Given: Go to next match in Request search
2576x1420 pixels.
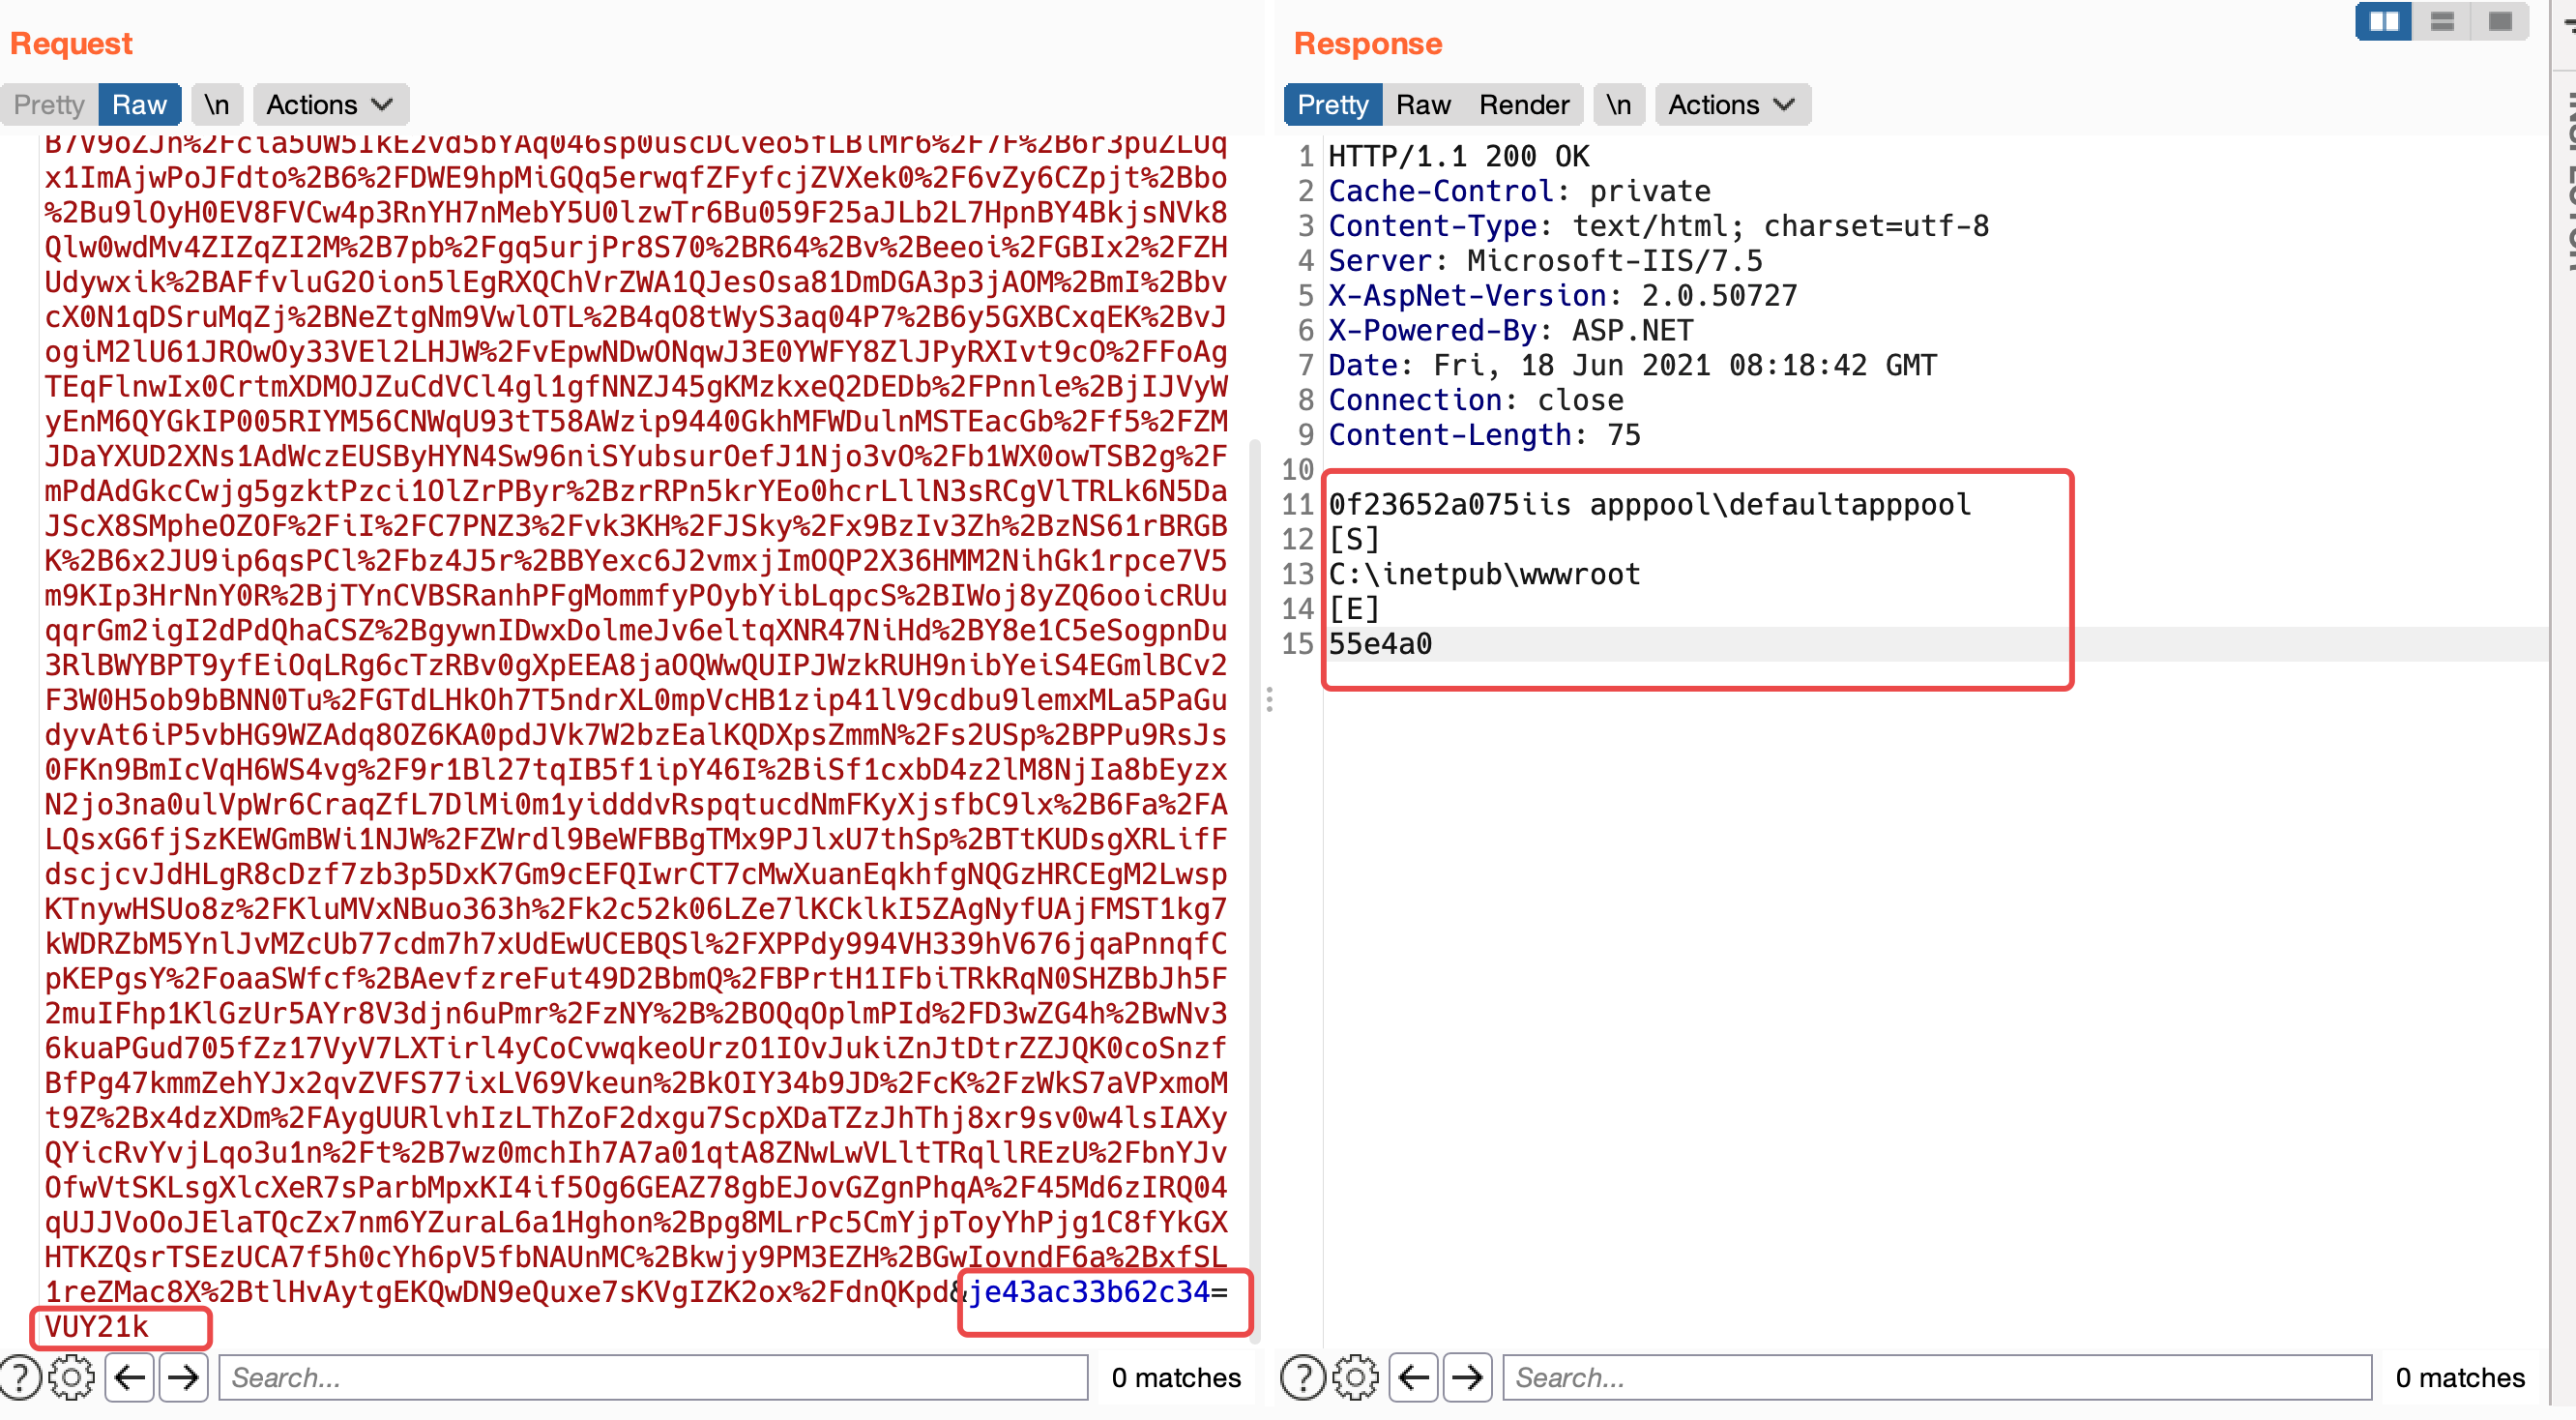Looking at the screenshot, I should [183, 1377].
